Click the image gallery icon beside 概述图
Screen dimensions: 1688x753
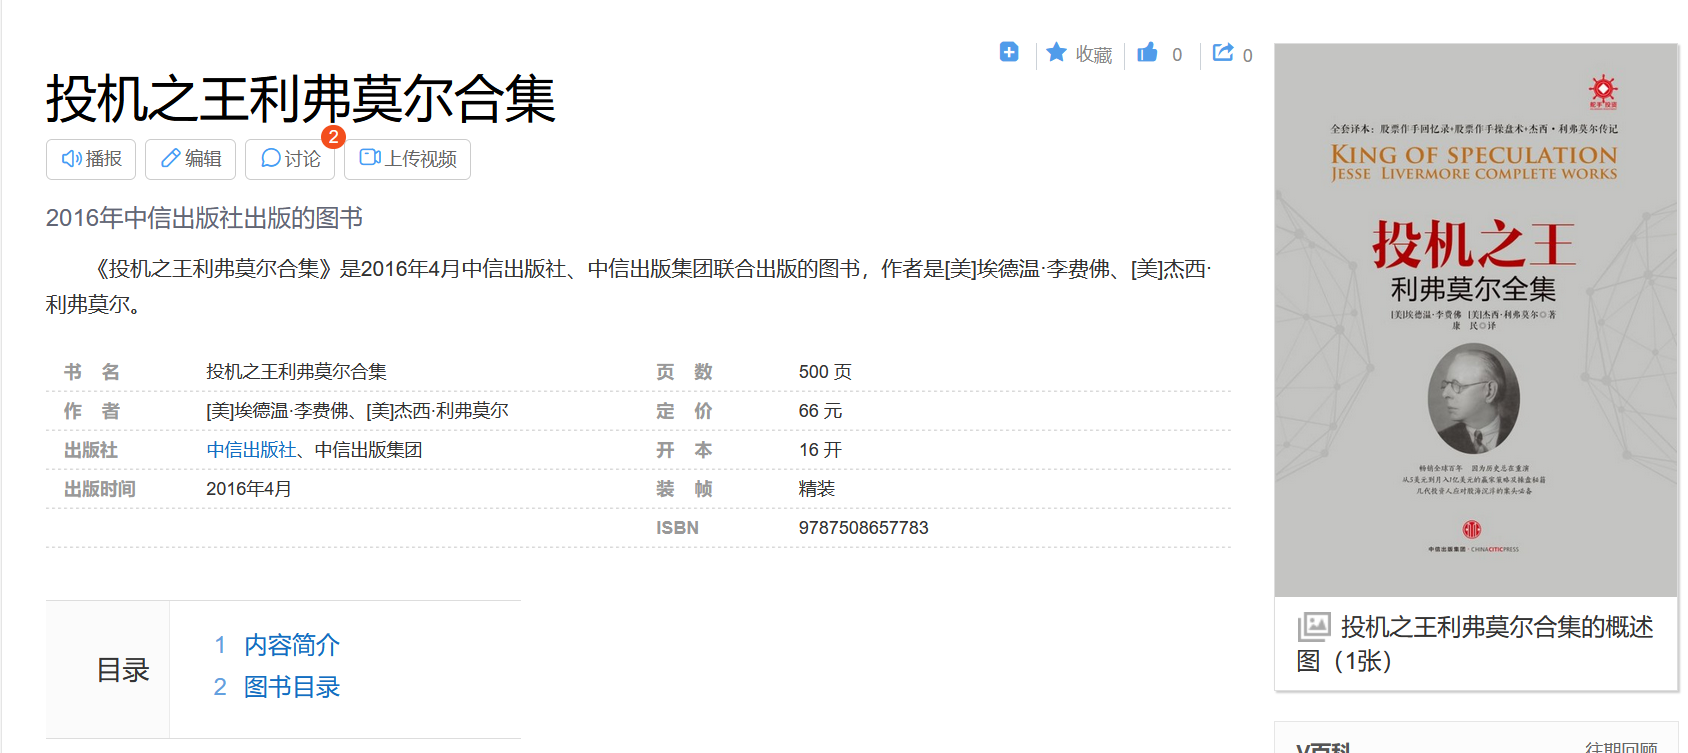(x=1314, y=627)
